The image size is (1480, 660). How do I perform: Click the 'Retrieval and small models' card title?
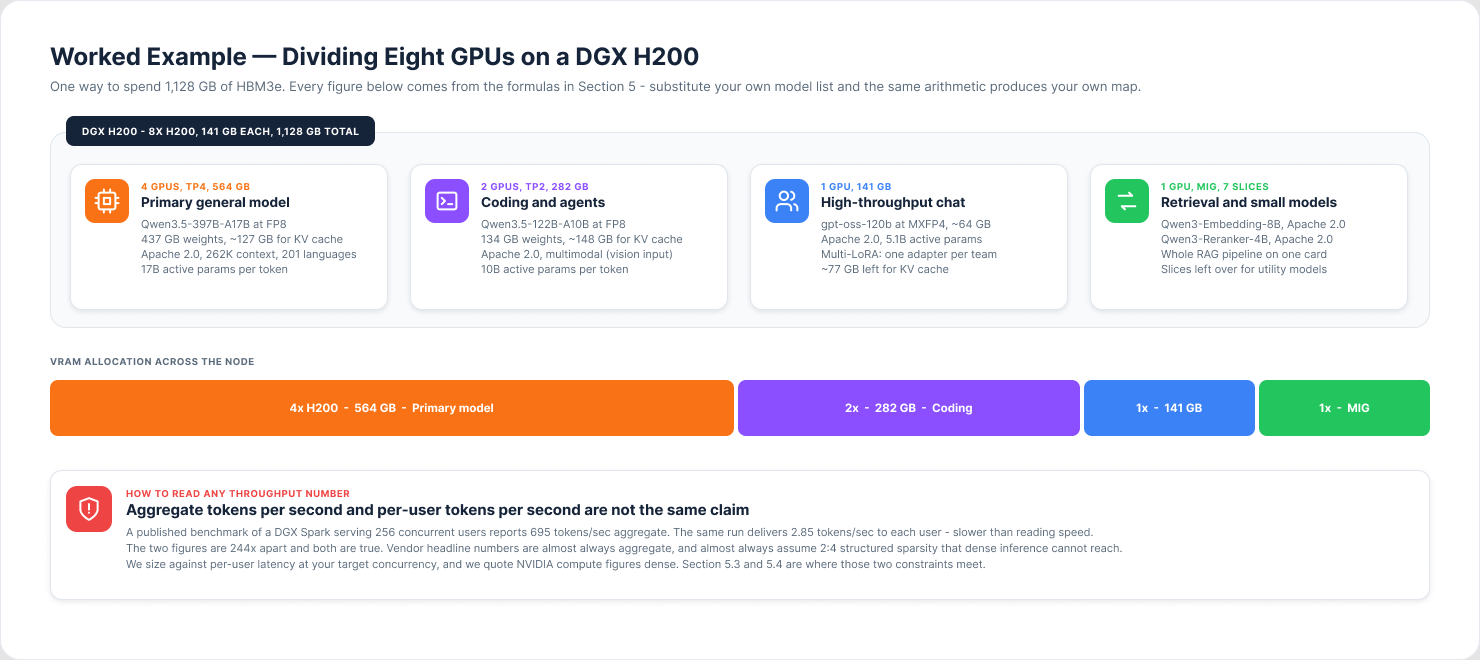click(x=1249, y=203)
